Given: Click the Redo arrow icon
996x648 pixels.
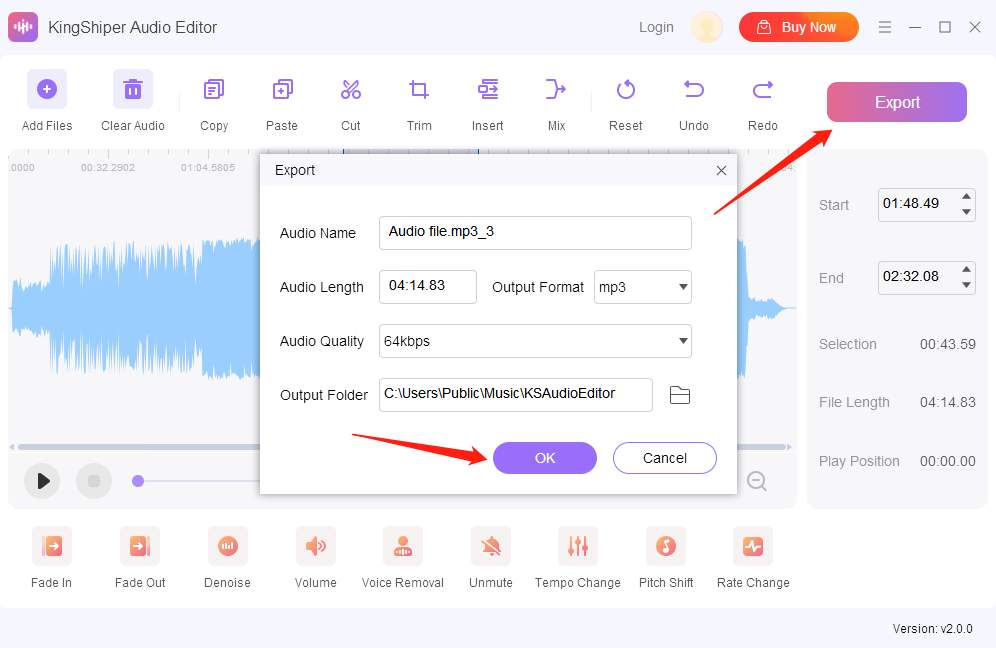Looking at the screenshot, I should 762,90.
